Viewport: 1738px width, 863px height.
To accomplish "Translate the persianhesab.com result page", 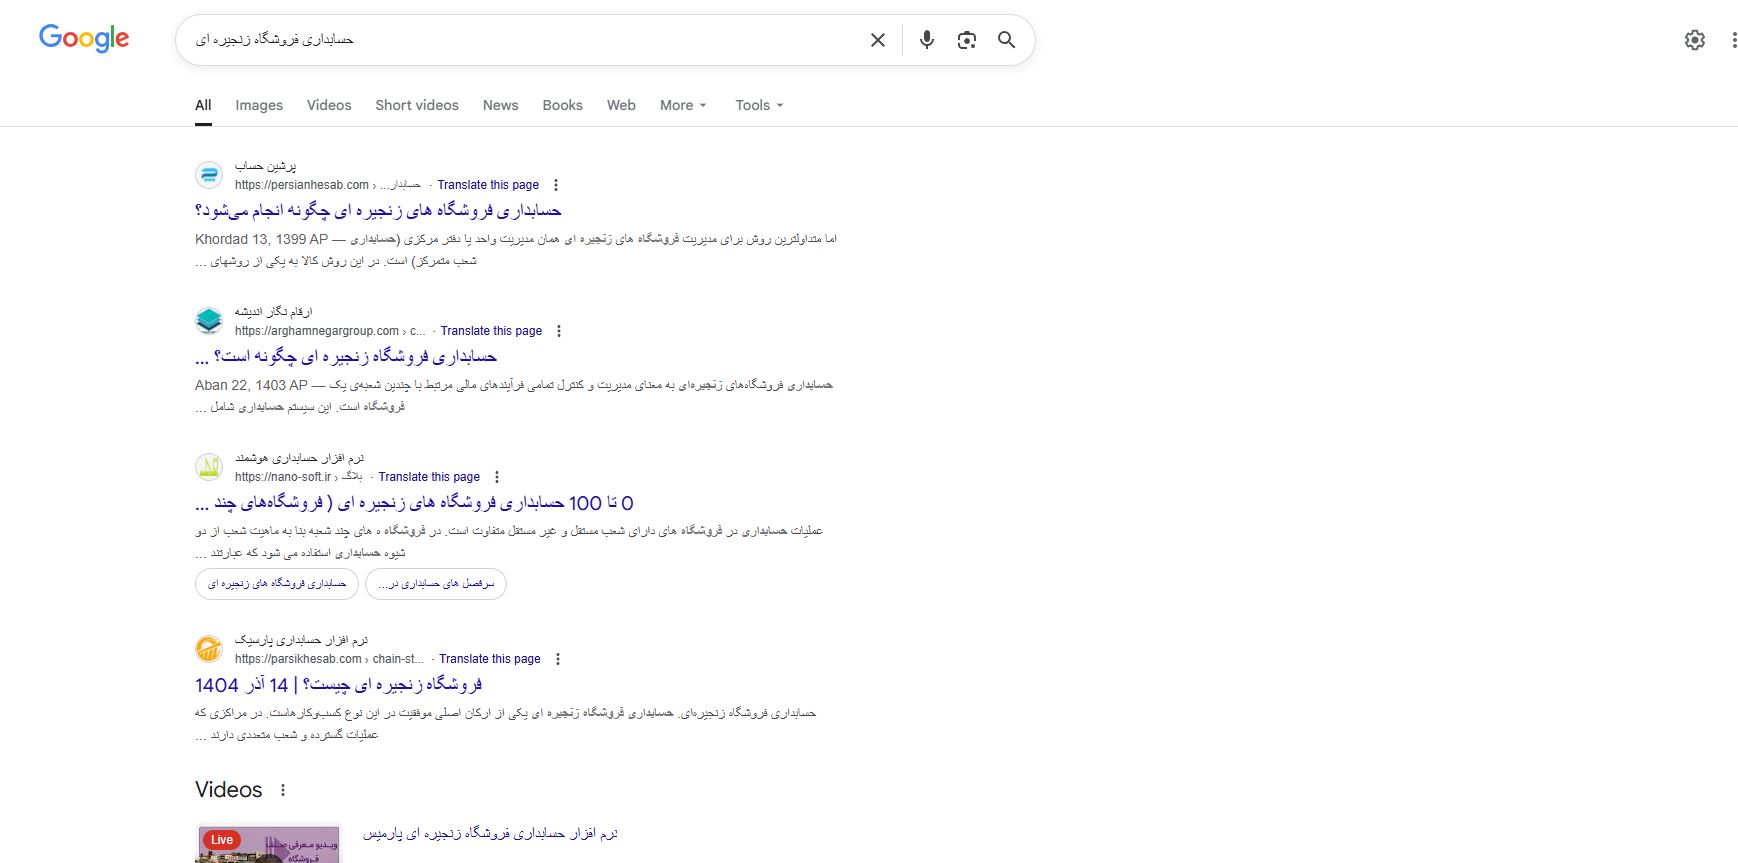I will click(x=488, y=185).
